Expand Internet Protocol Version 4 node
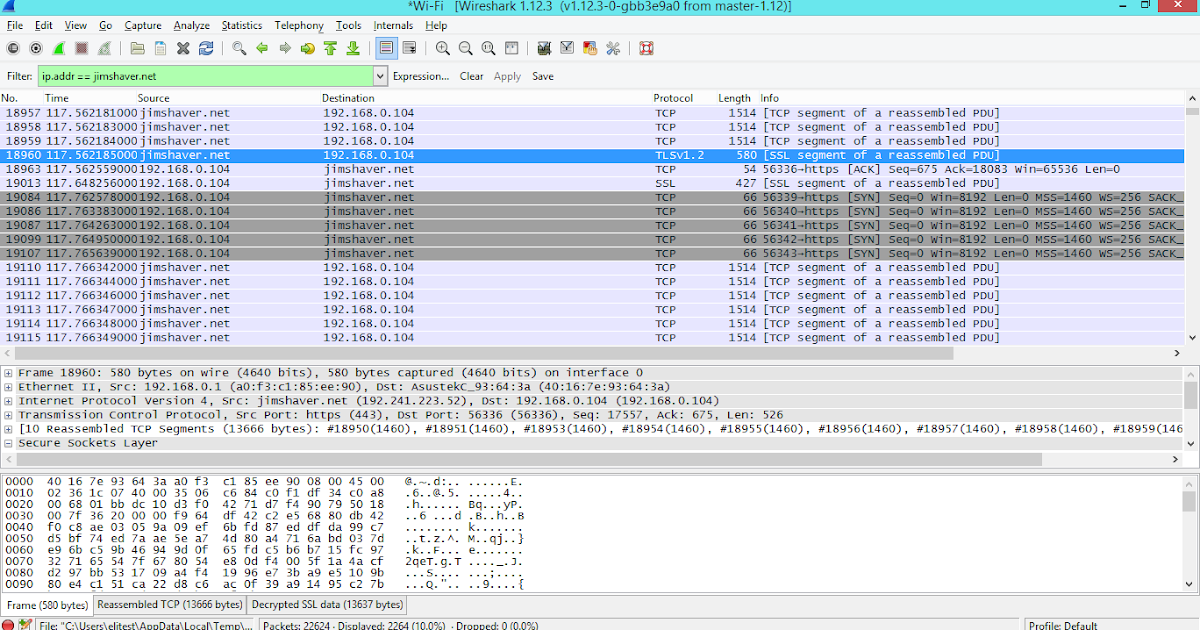 [9, 400]
